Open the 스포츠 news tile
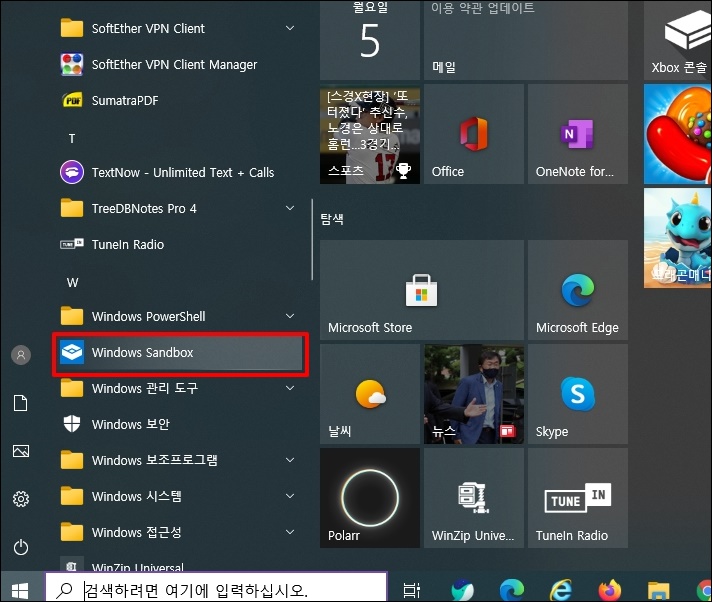 click(x=370, y=134)
